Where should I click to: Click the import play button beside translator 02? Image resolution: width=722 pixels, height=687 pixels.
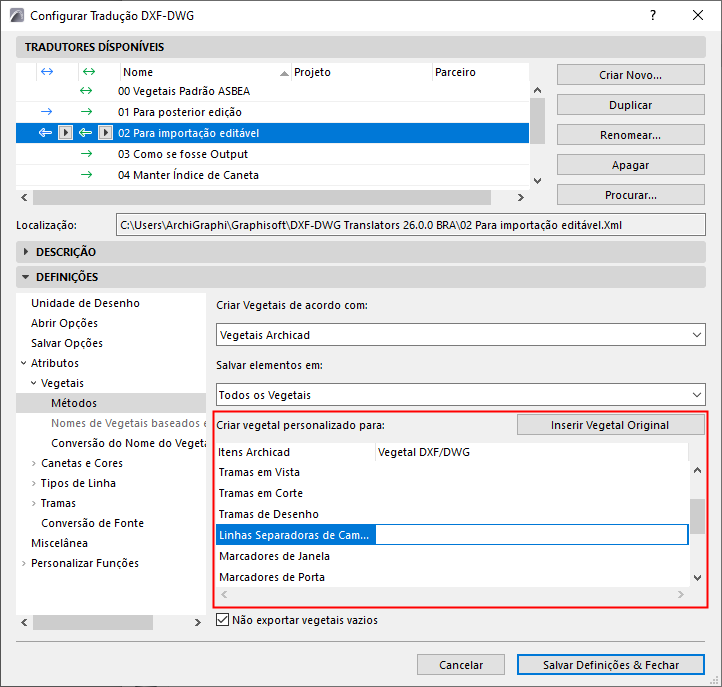click(x=65, y=133)
